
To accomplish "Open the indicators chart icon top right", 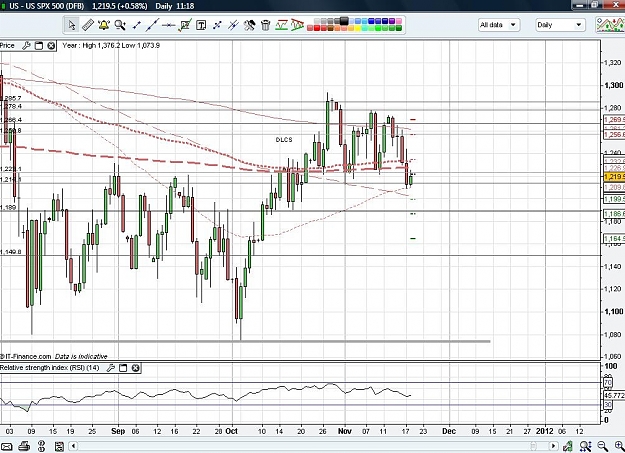I will pos(610,25).
